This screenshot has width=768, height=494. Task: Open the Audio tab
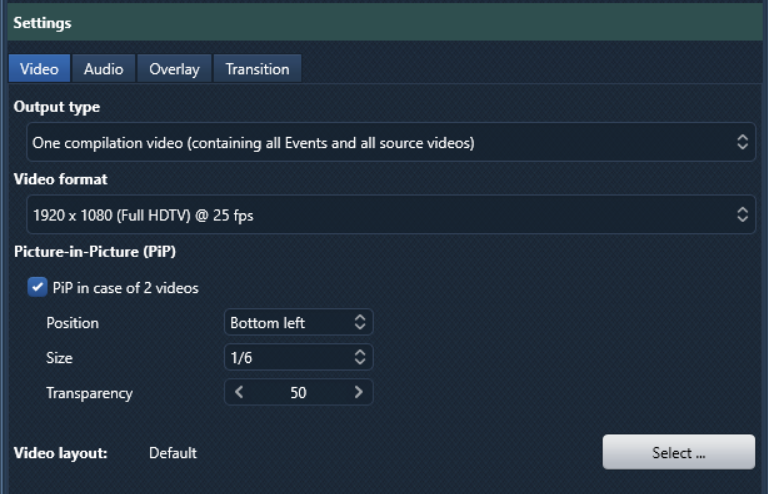click(x=103, y=69)
